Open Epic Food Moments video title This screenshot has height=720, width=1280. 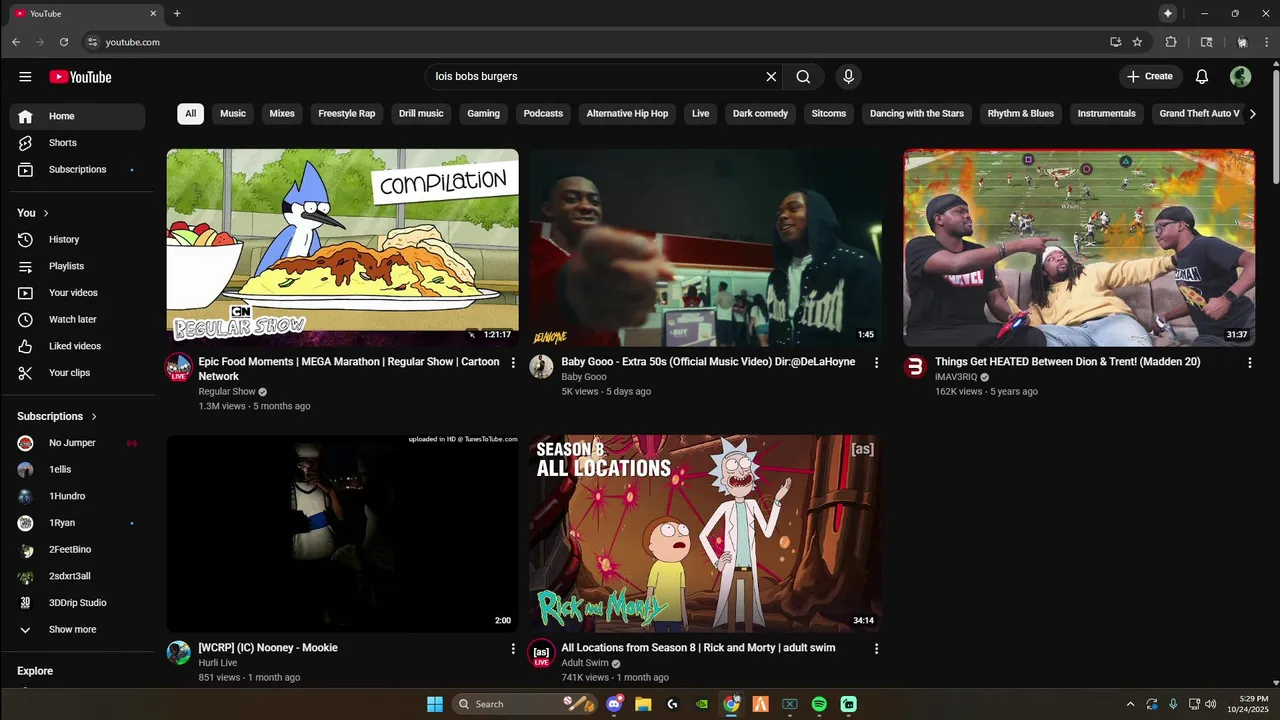click(x=349, y=369)
